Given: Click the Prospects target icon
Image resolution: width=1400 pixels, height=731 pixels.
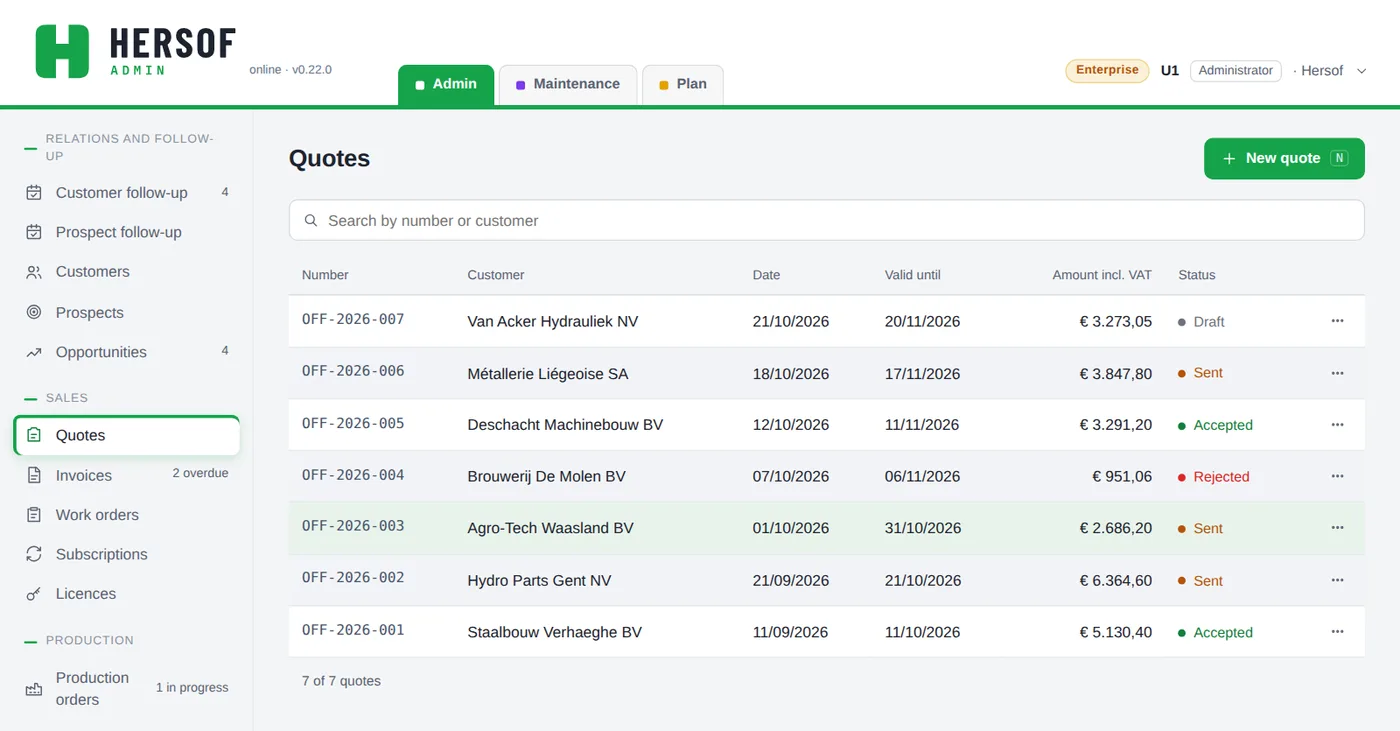Looking at the screenshot, I should [34, 312].
